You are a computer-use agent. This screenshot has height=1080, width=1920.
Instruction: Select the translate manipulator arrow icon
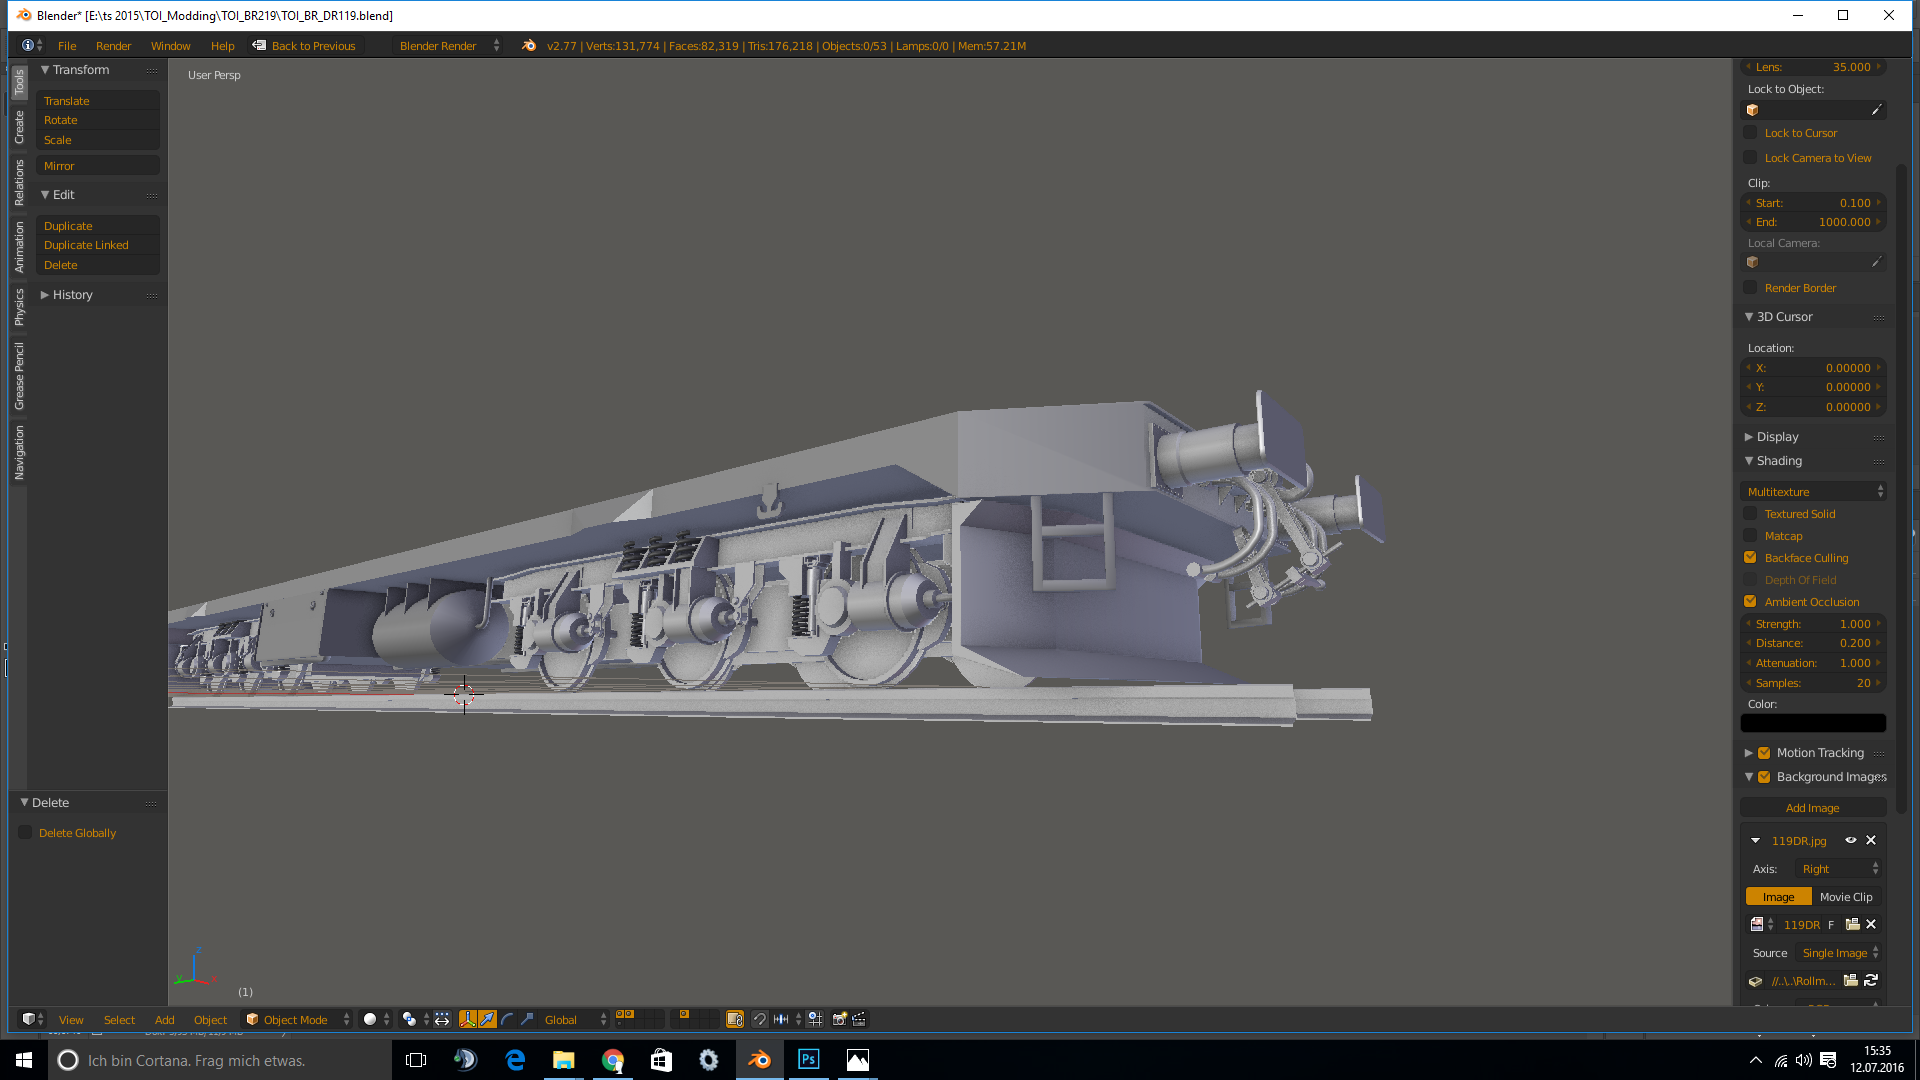click(x=487, y=1019)
